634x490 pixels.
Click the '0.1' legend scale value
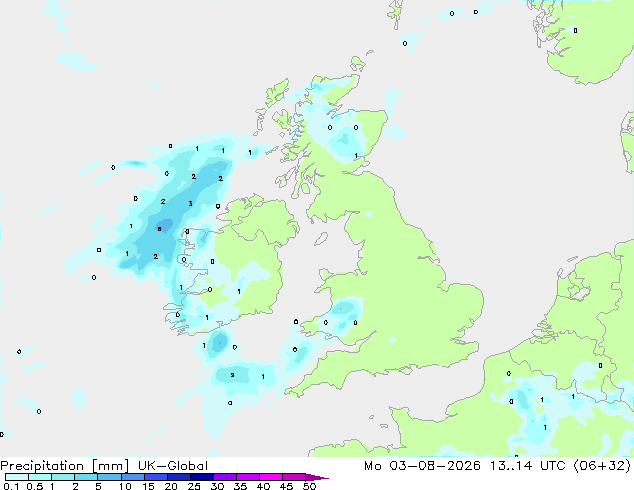pos(11,486)
